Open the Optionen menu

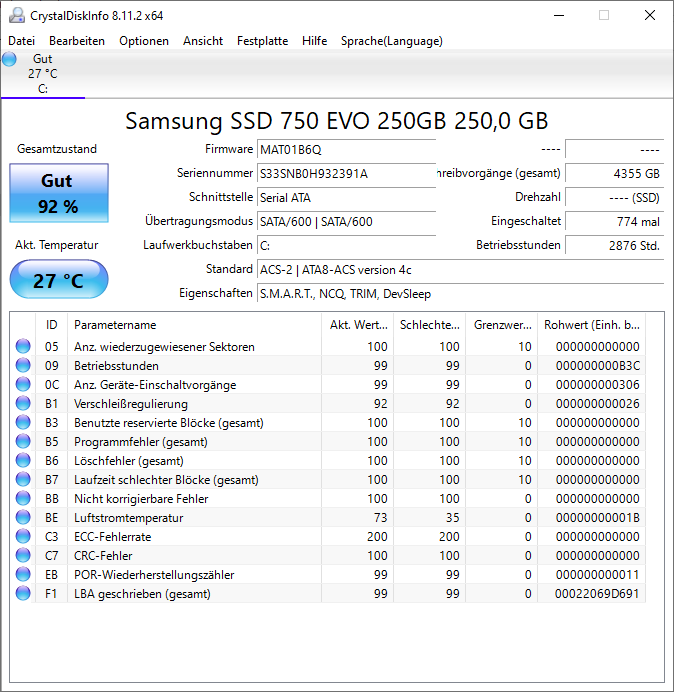pyautogui.click(x=144, y=41)
